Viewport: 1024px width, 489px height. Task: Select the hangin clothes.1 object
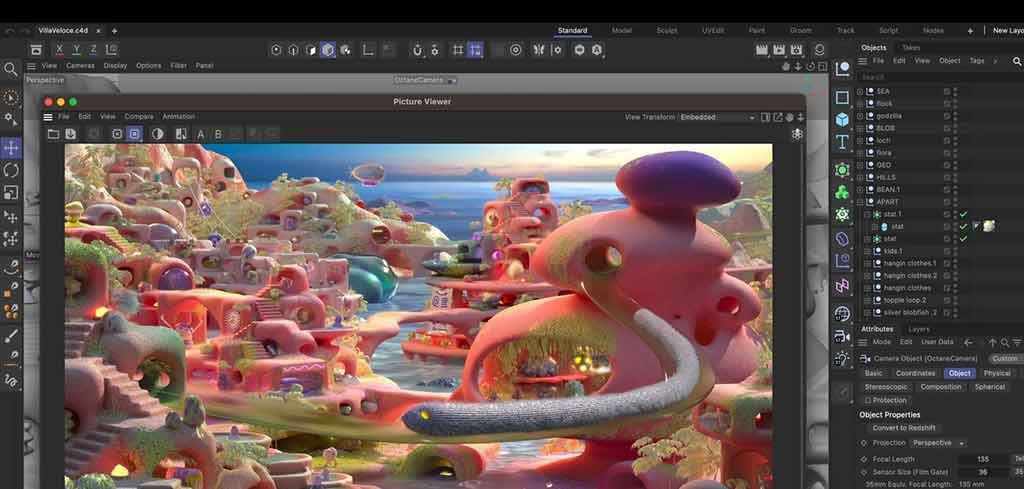pos(909,264)
